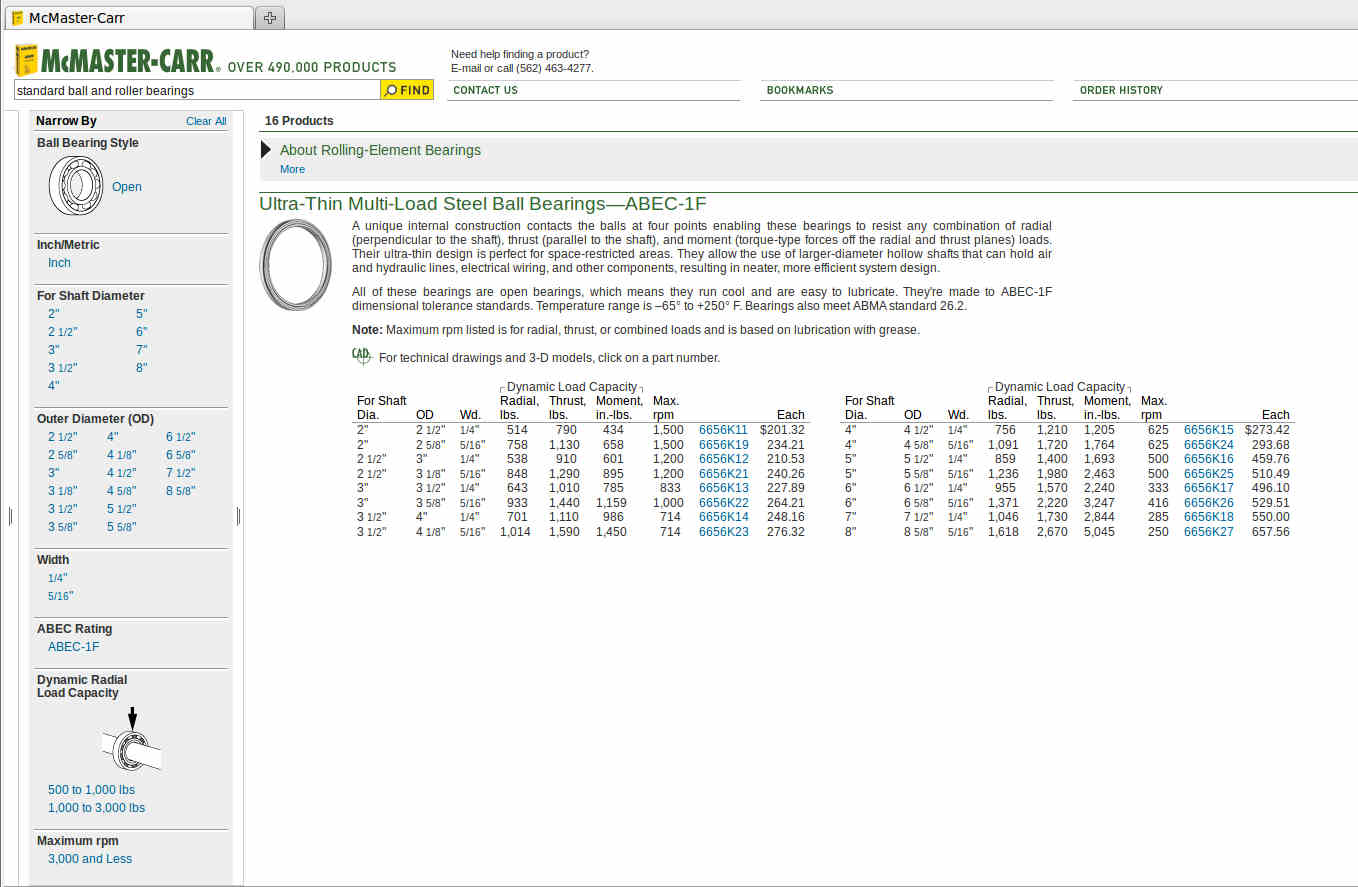Open a new browser tab with plus button
Screen dimensions: 1358x887
click(270, 18)
